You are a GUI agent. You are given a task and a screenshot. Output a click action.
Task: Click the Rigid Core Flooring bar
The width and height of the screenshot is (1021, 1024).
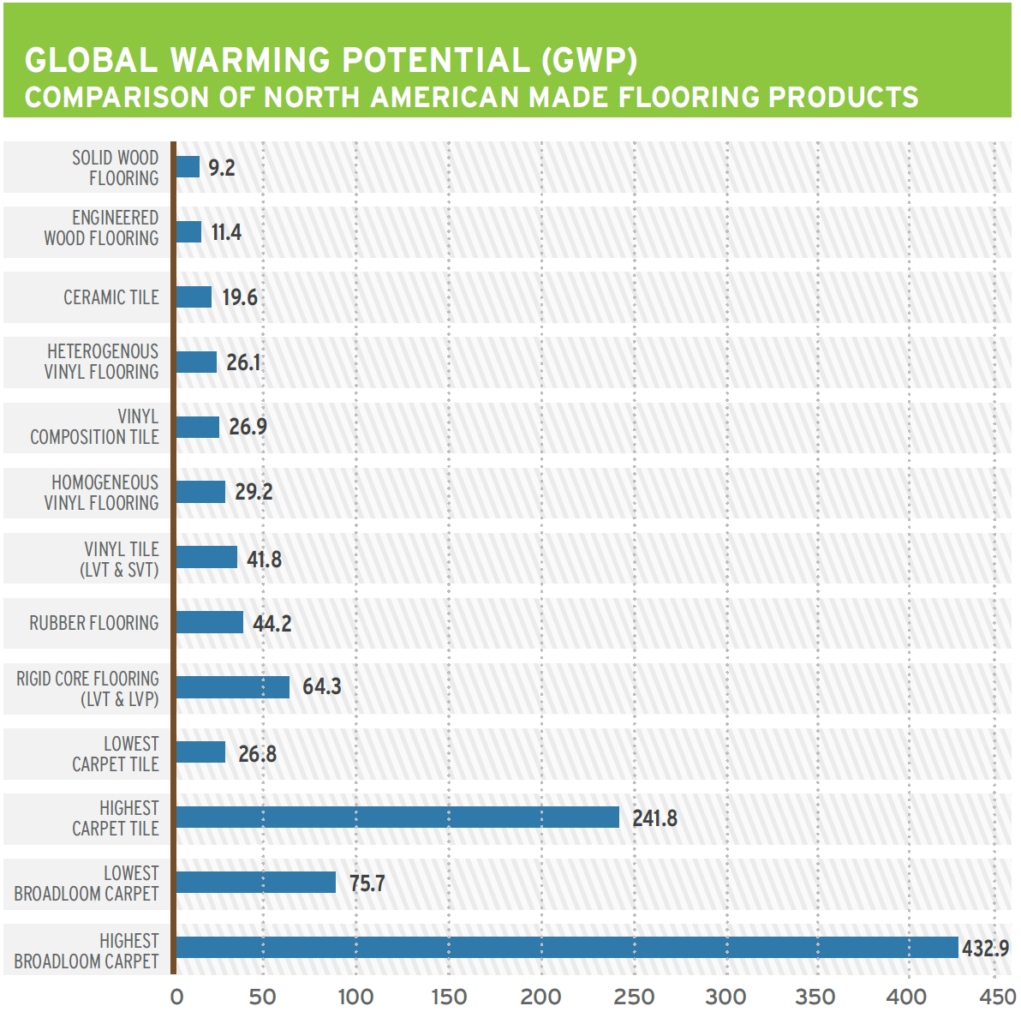point(233,687)
